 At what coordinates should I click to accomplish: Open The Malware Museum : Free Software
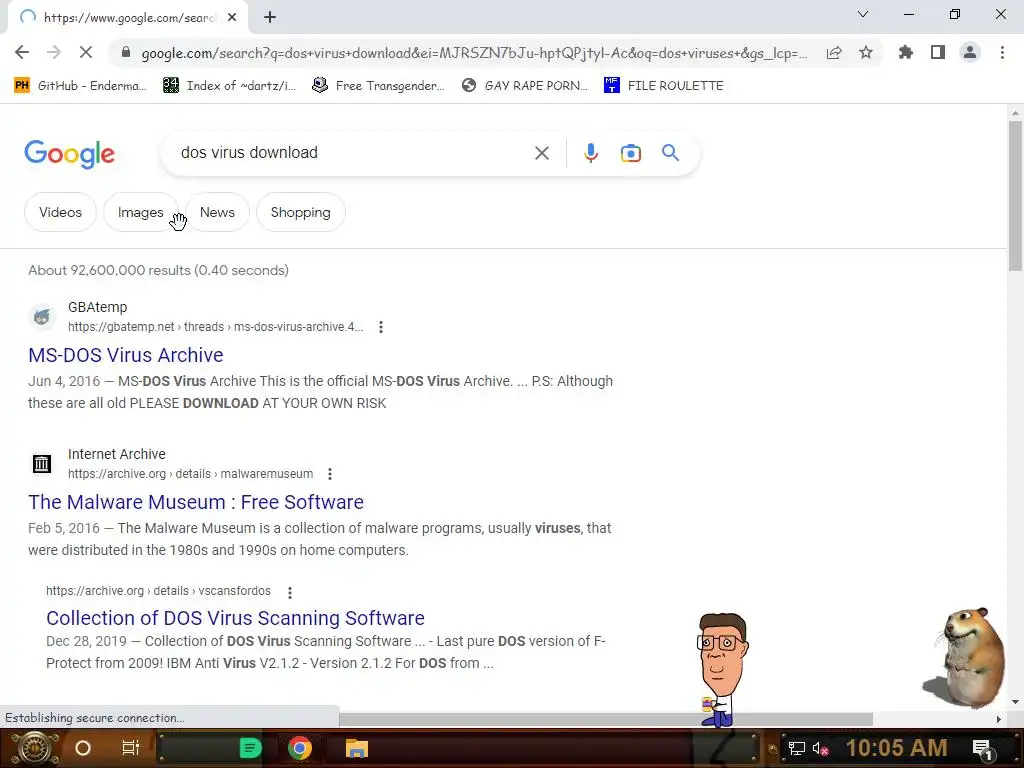pyautogui.click(x=196, y=502)
